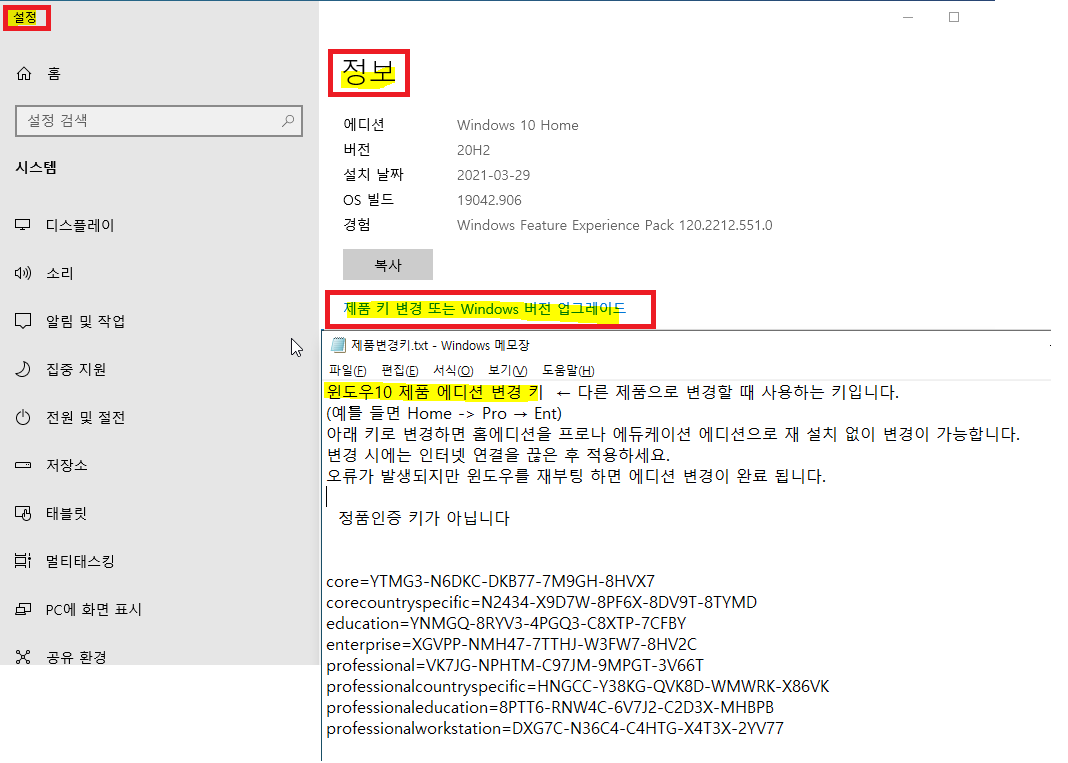This screenshot has width=1068, height=763.
Task: Click the OS build 19042.906 value
Action: point(489,200)
